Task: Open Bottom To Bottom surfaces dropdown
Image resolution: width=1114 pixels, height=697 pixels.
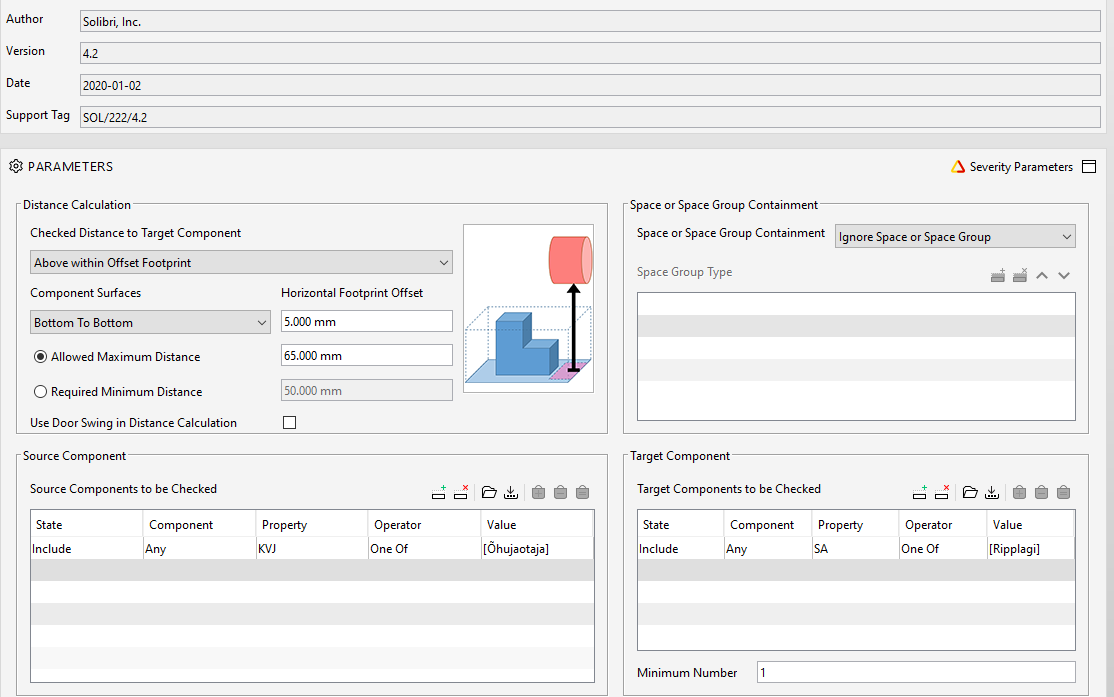Action: [x=150, y=322]
